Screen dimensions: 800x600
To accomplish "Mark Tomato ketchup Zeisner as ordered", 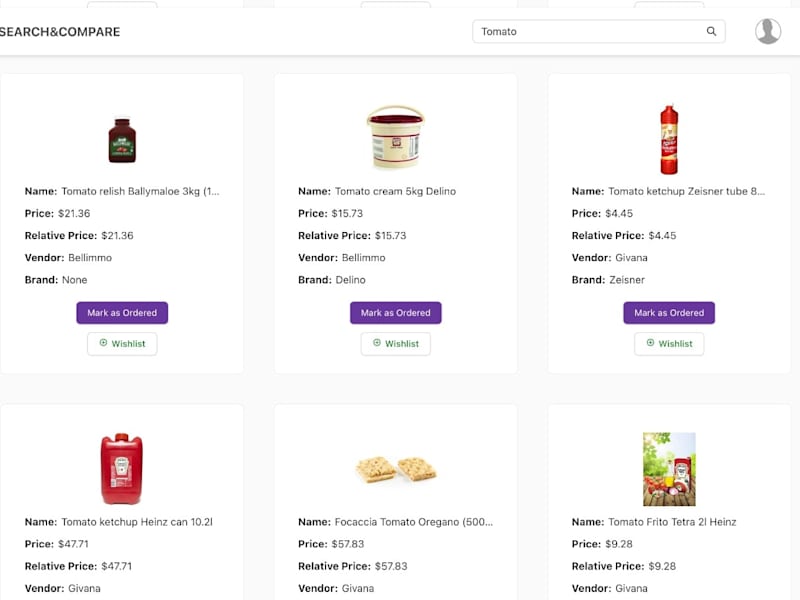I will pyautogui.click(x=669, y=313).
